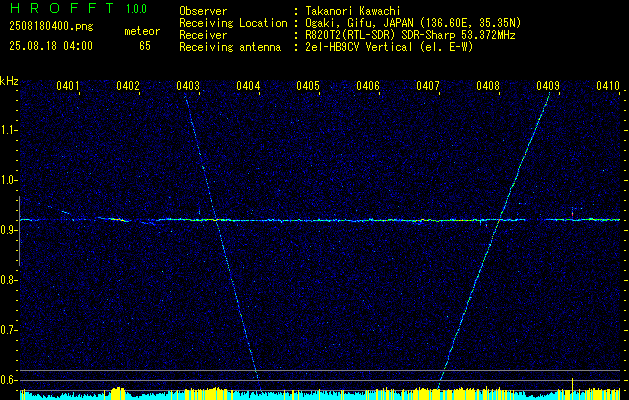Click the kHz axis unit label

9,81
